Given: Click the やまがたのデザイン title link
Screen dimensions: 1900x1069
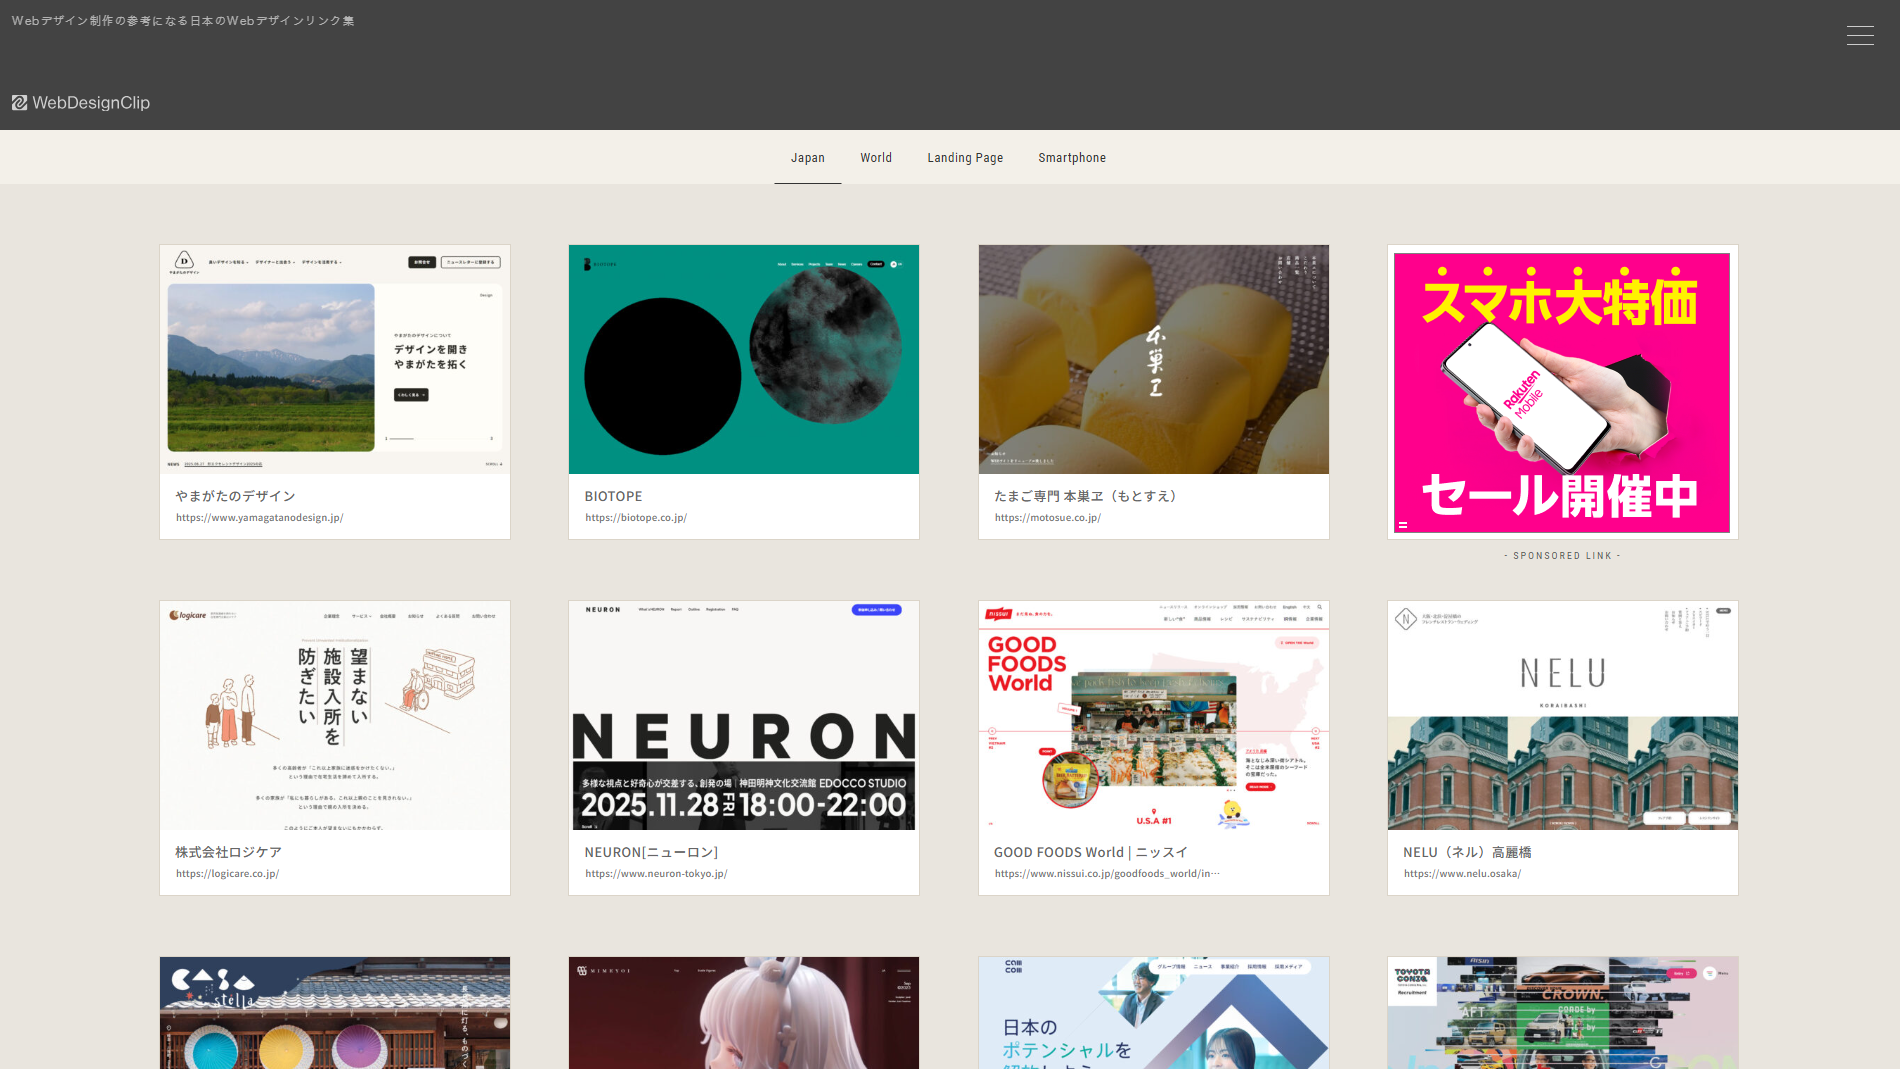Looking at the screenshot, I should [x=236, y=496].
